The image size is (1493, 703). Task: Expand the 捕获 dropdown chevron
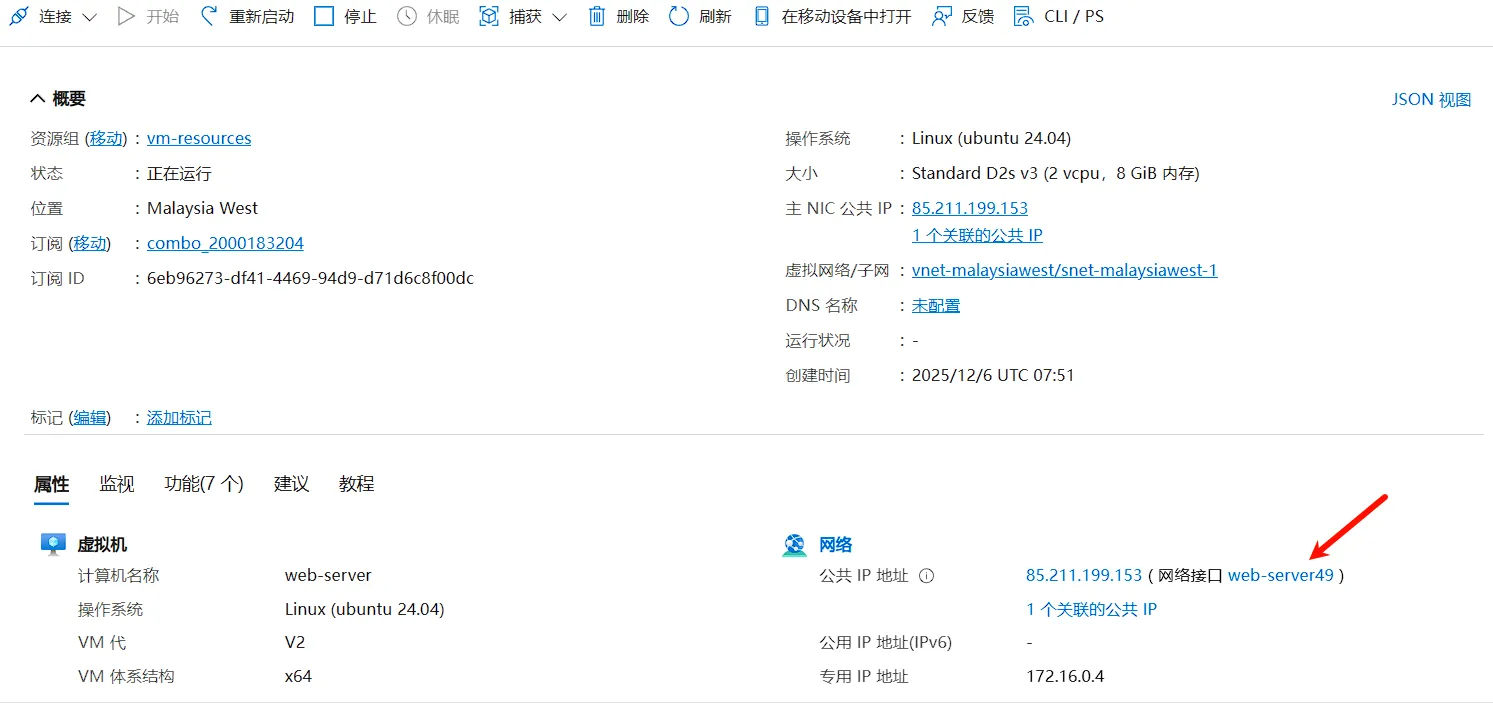pyautogui.click(x=560, y=15)
